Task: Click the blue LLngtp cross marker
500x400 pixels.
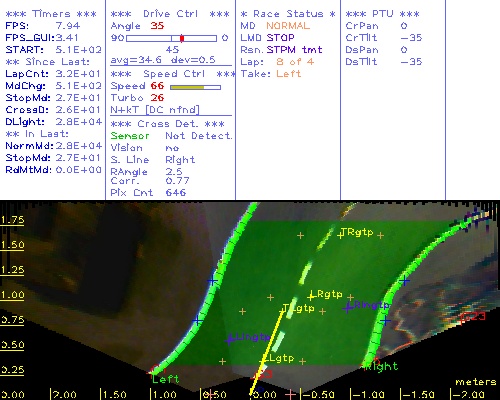Action: [229, 340]
